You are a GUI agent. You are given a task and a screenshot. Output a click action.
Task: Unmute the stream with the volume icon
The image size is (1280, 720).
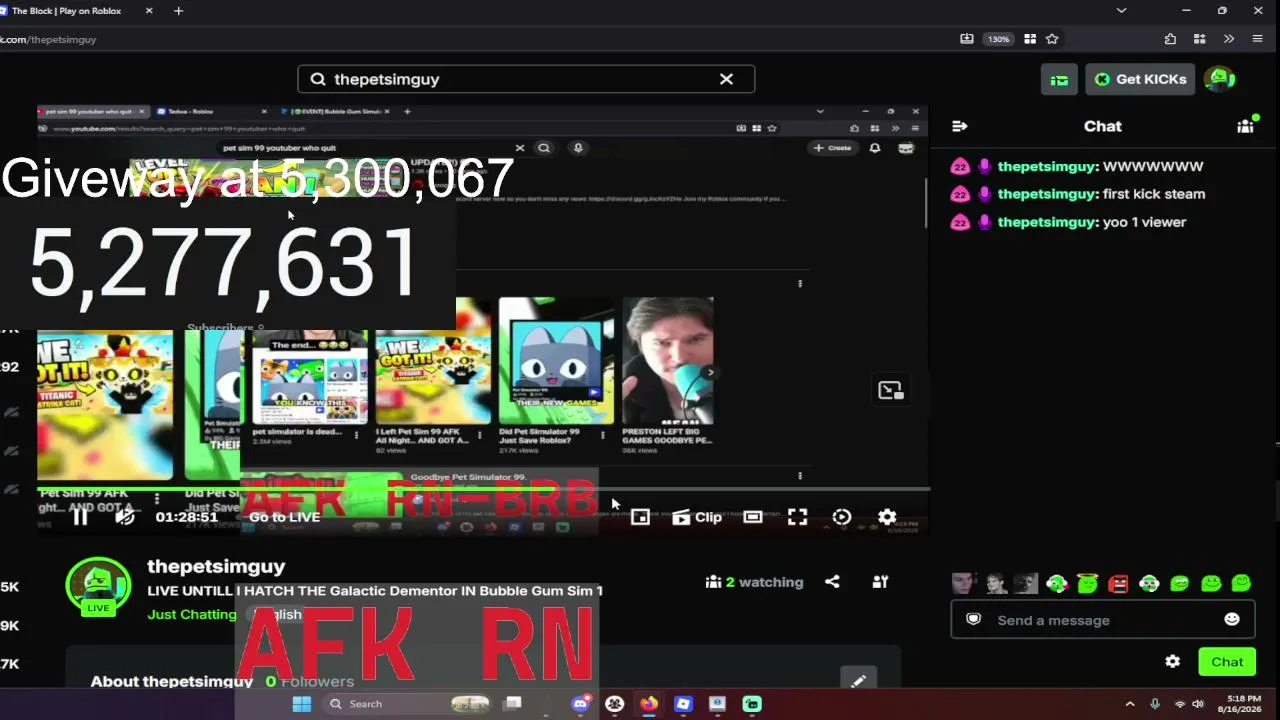[x=125, y=517]
